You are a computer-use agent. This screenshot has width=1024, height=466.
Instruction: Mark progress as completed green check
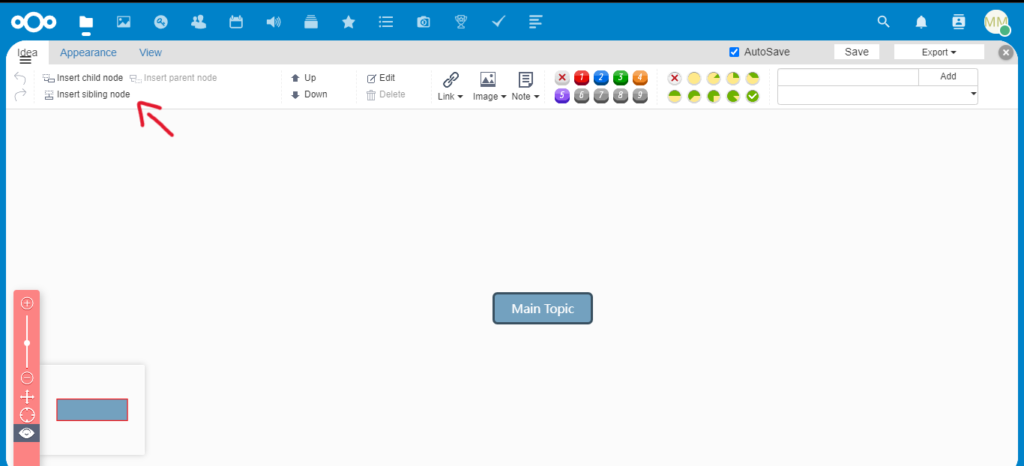753,96
